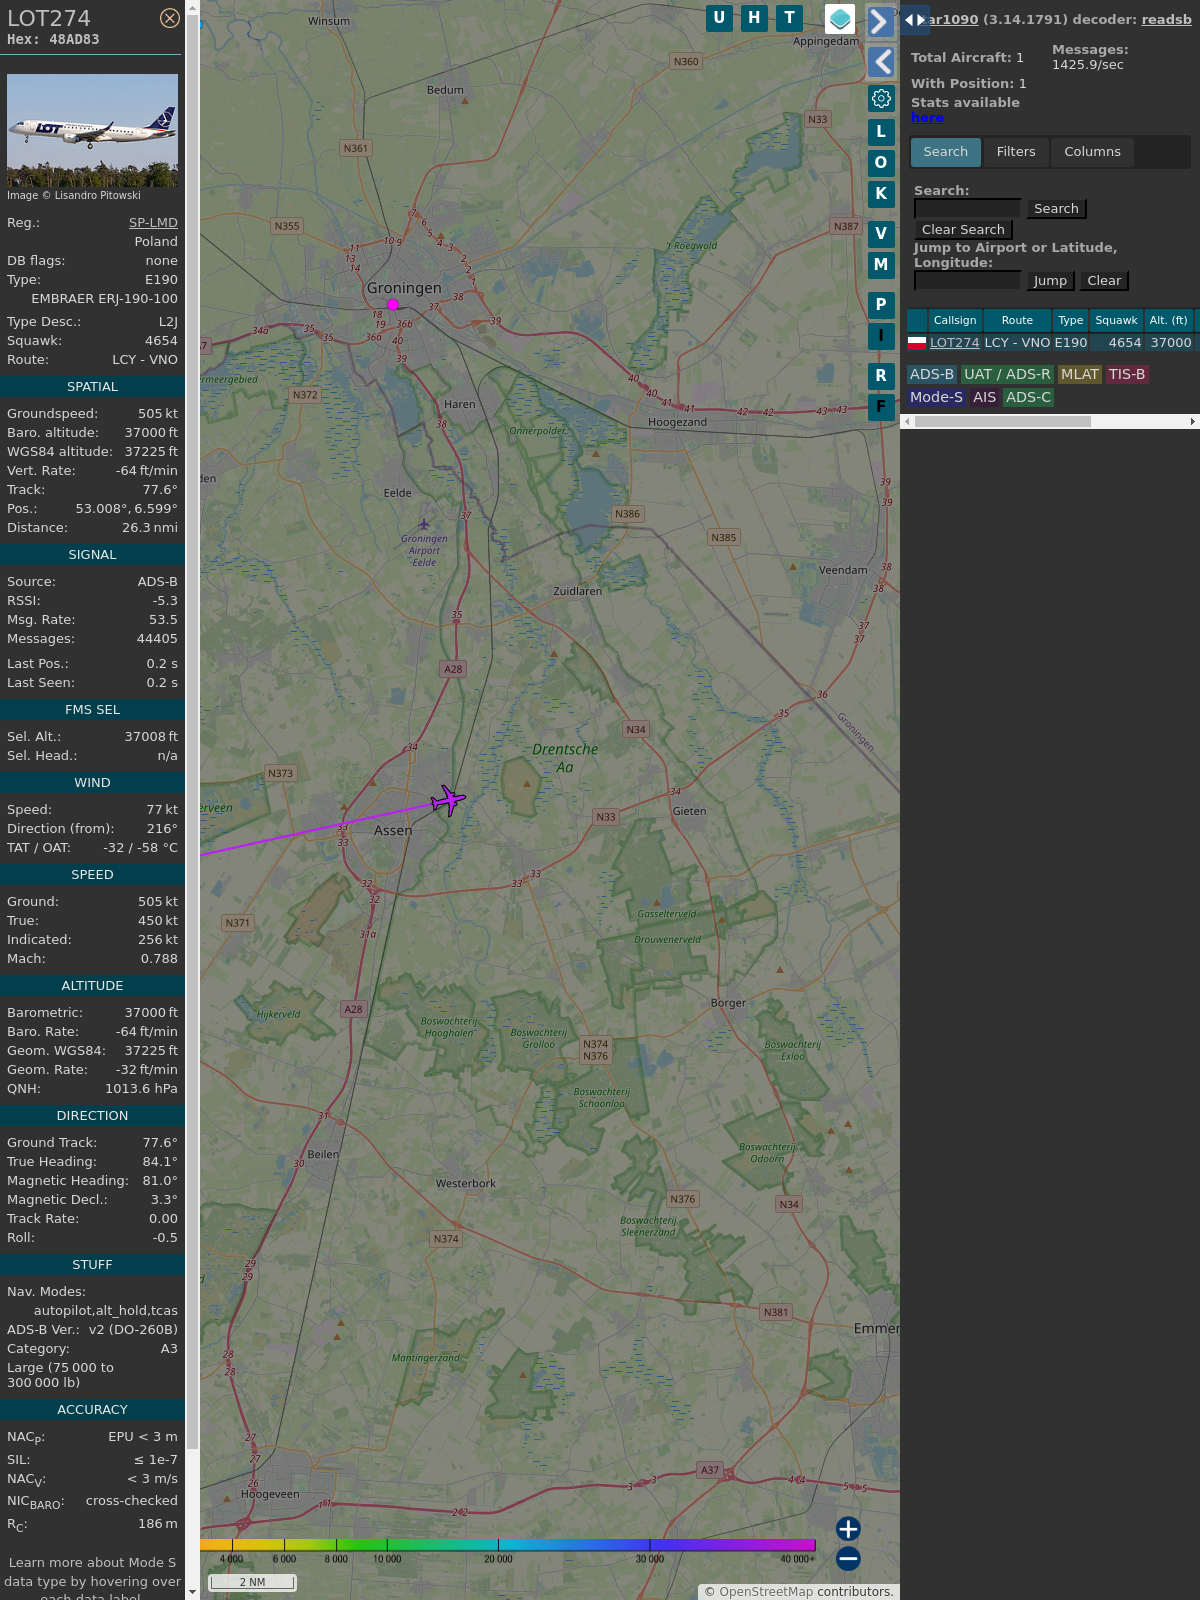1200x1600 pixels.
Task: Switch to the Filters tab
Action: coord(1016,152)
